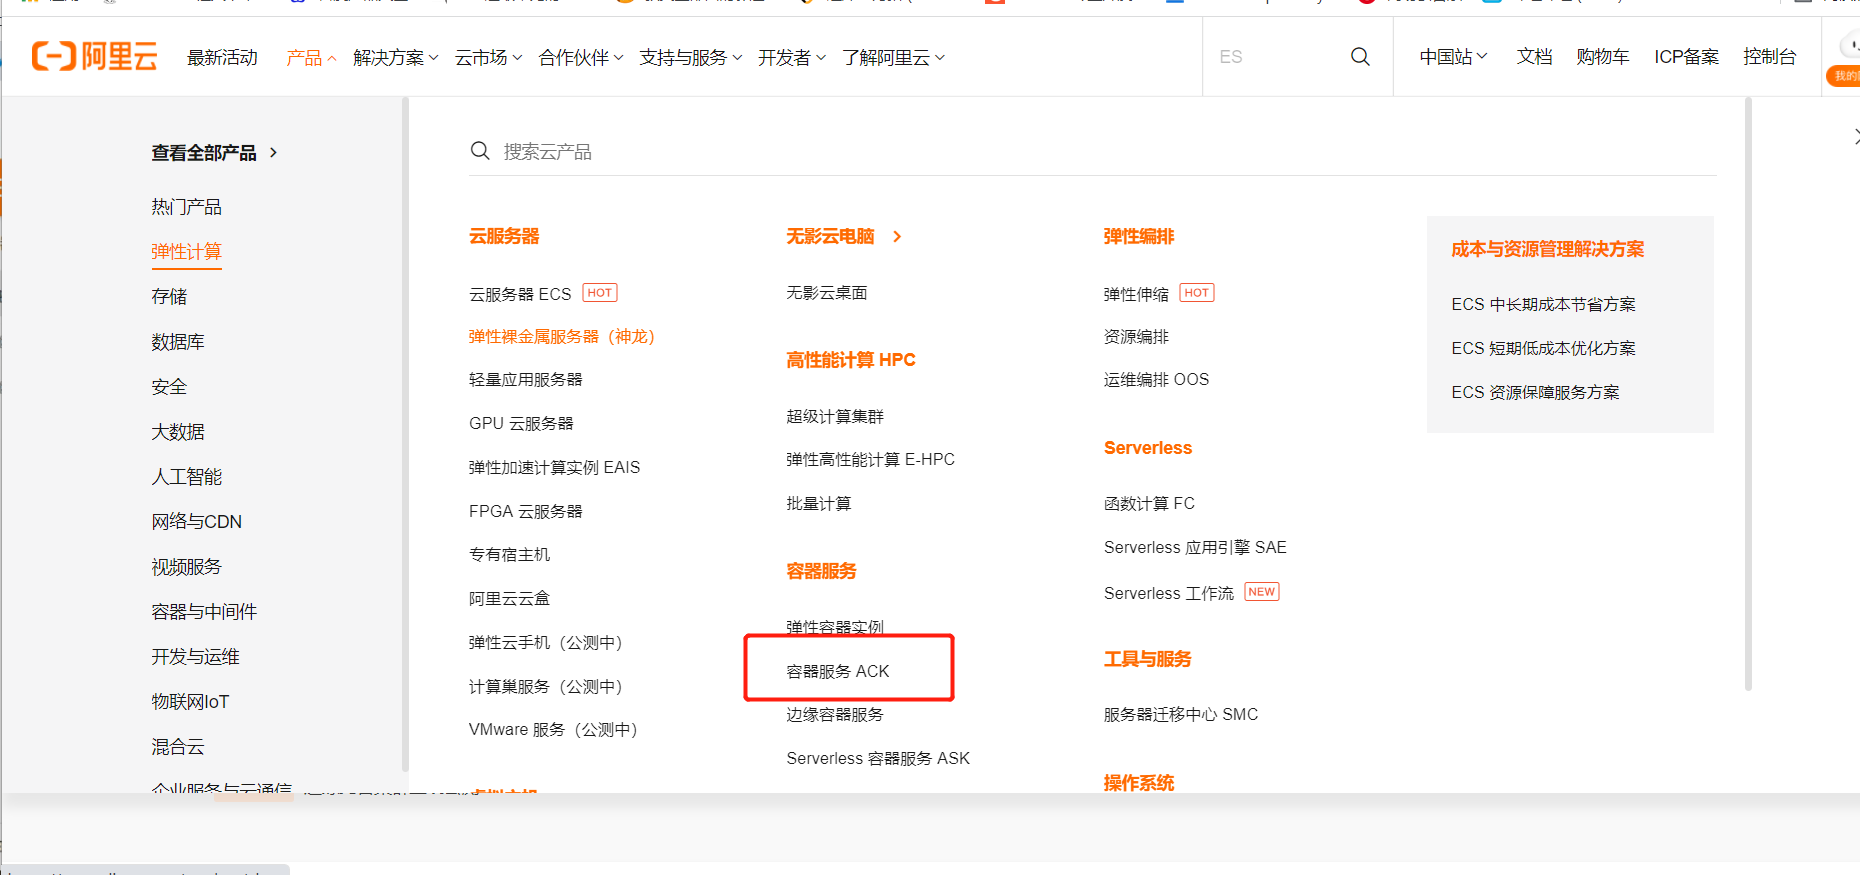Open 资源编排 product

tap(1136, 337)
